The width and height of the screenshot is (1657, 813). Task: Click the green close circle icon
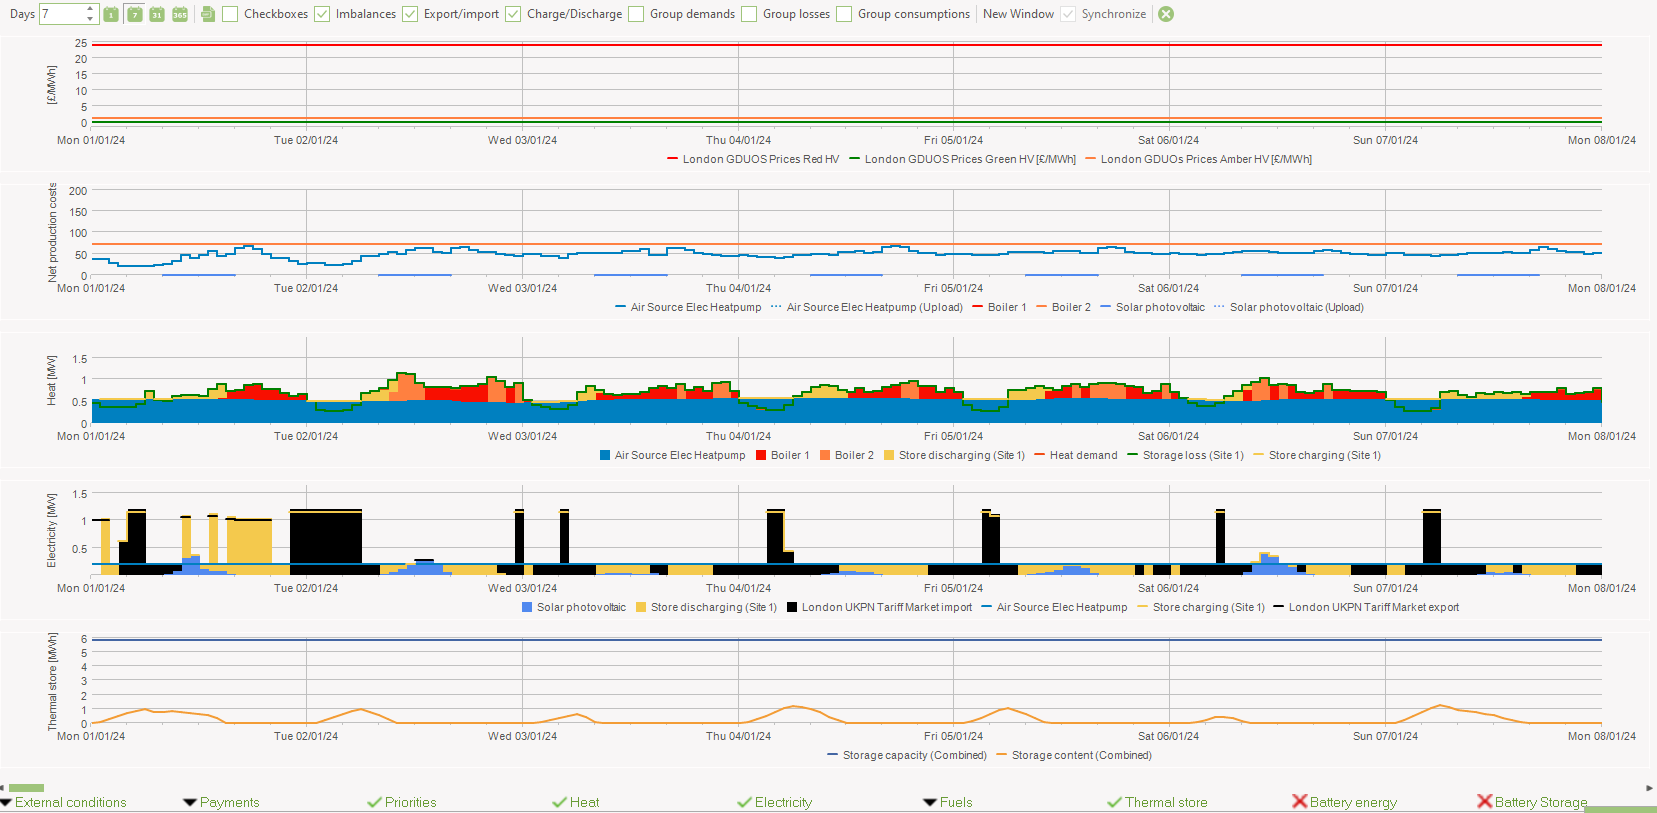[1166, 14]
